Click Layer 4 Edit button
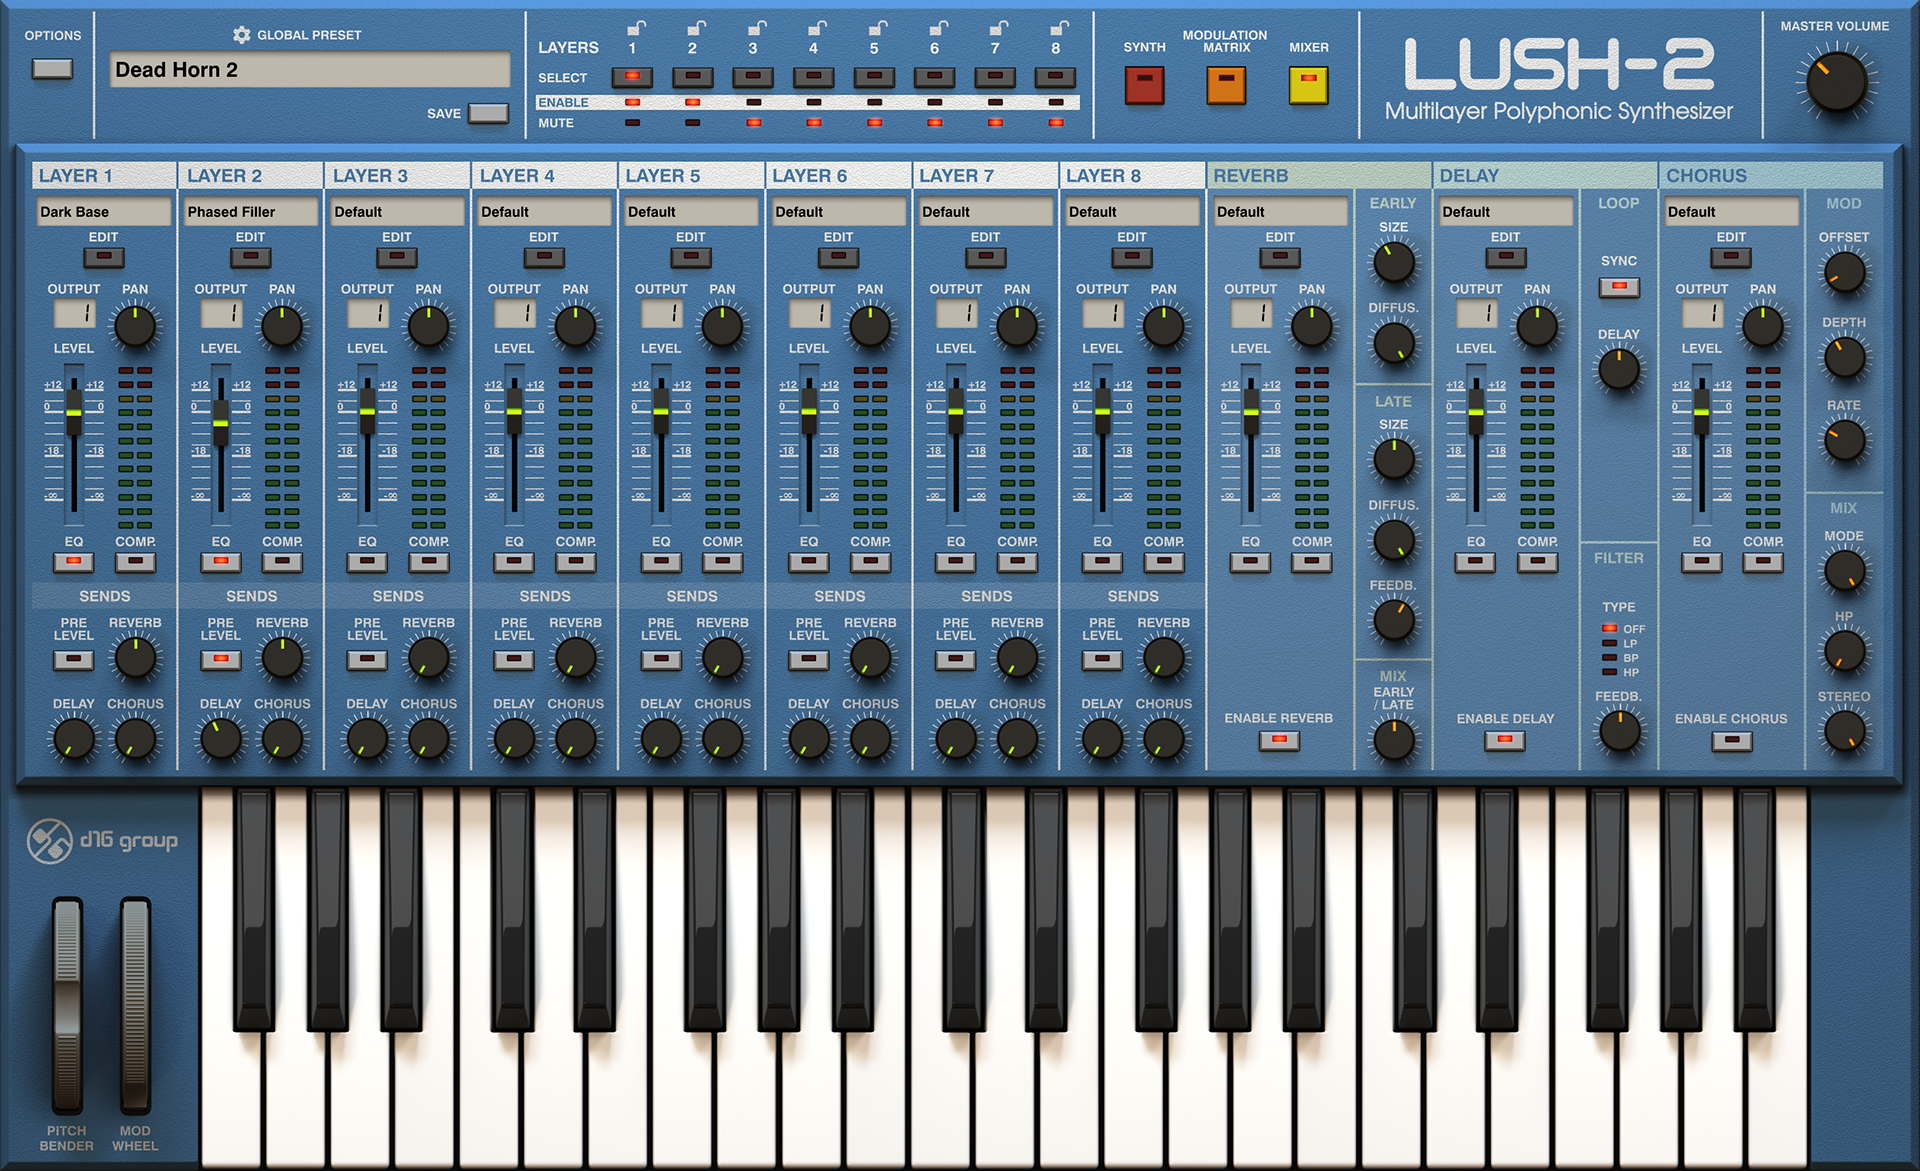 [544, 258]
